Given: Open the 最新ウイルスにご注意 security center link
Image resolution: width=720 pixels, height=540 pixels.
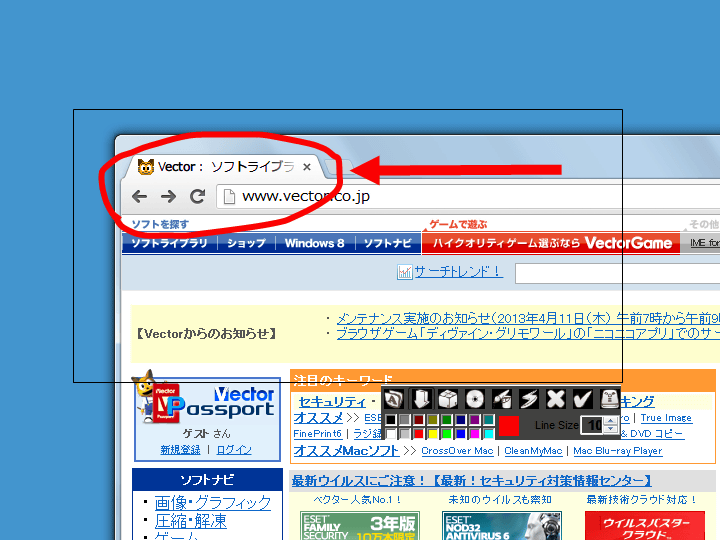Looking at the screenshot, I should 472,481.
